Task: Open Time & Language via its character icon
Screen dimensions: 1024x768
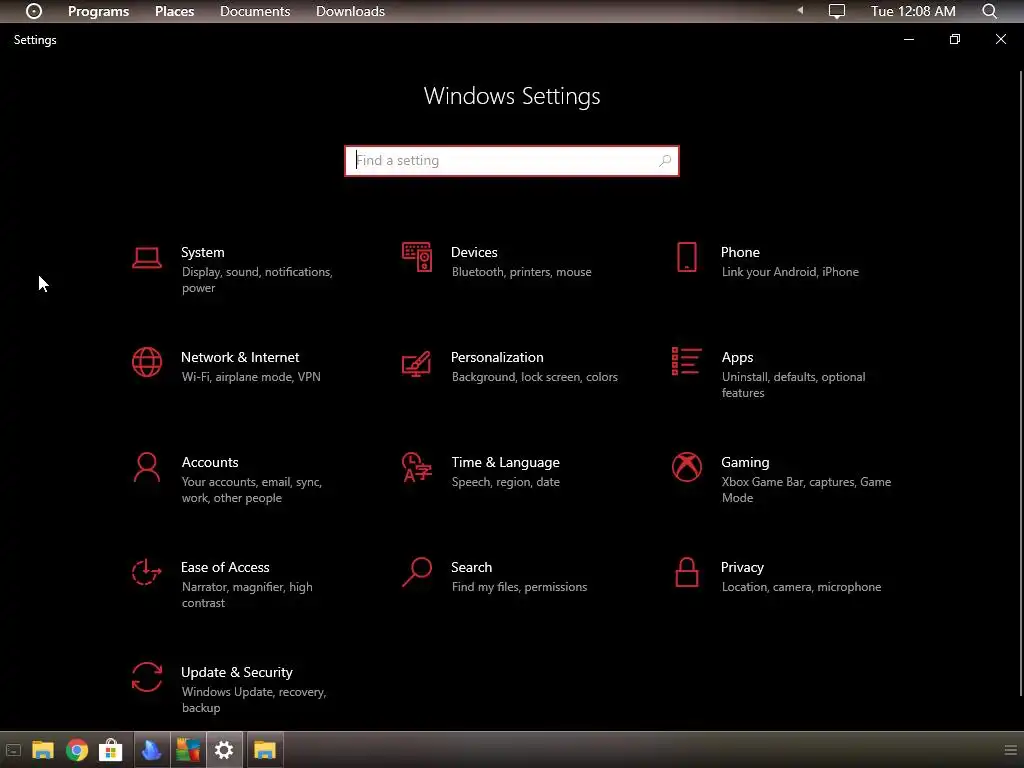Action: point(417,468)
